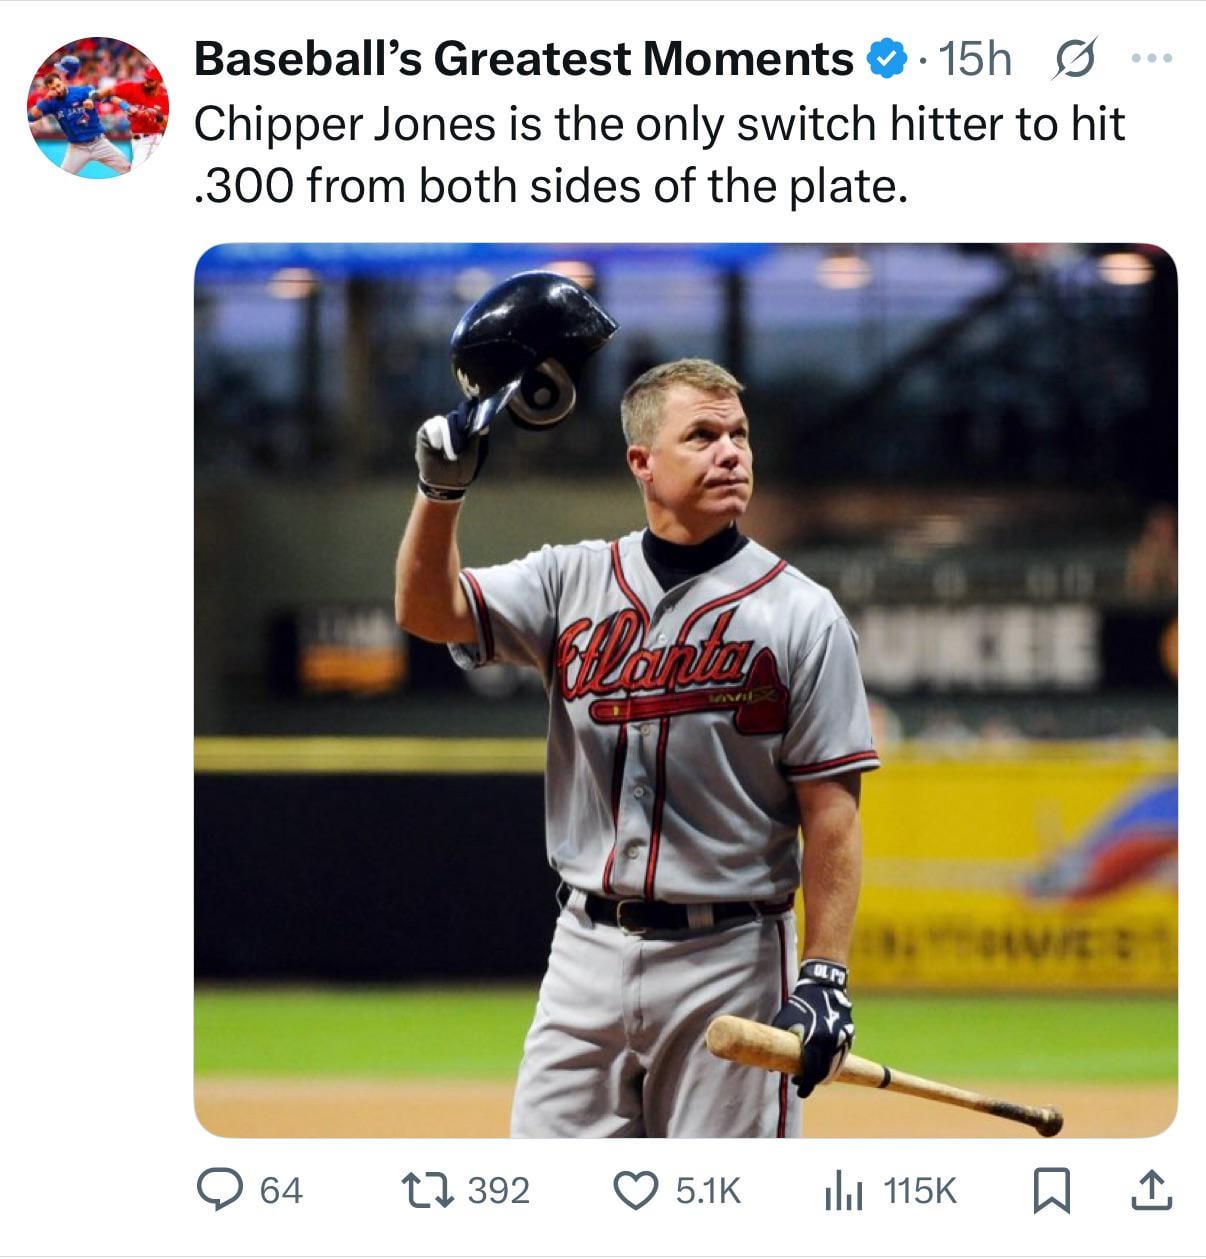Toggle the heart like icon

click(634, 1190)
